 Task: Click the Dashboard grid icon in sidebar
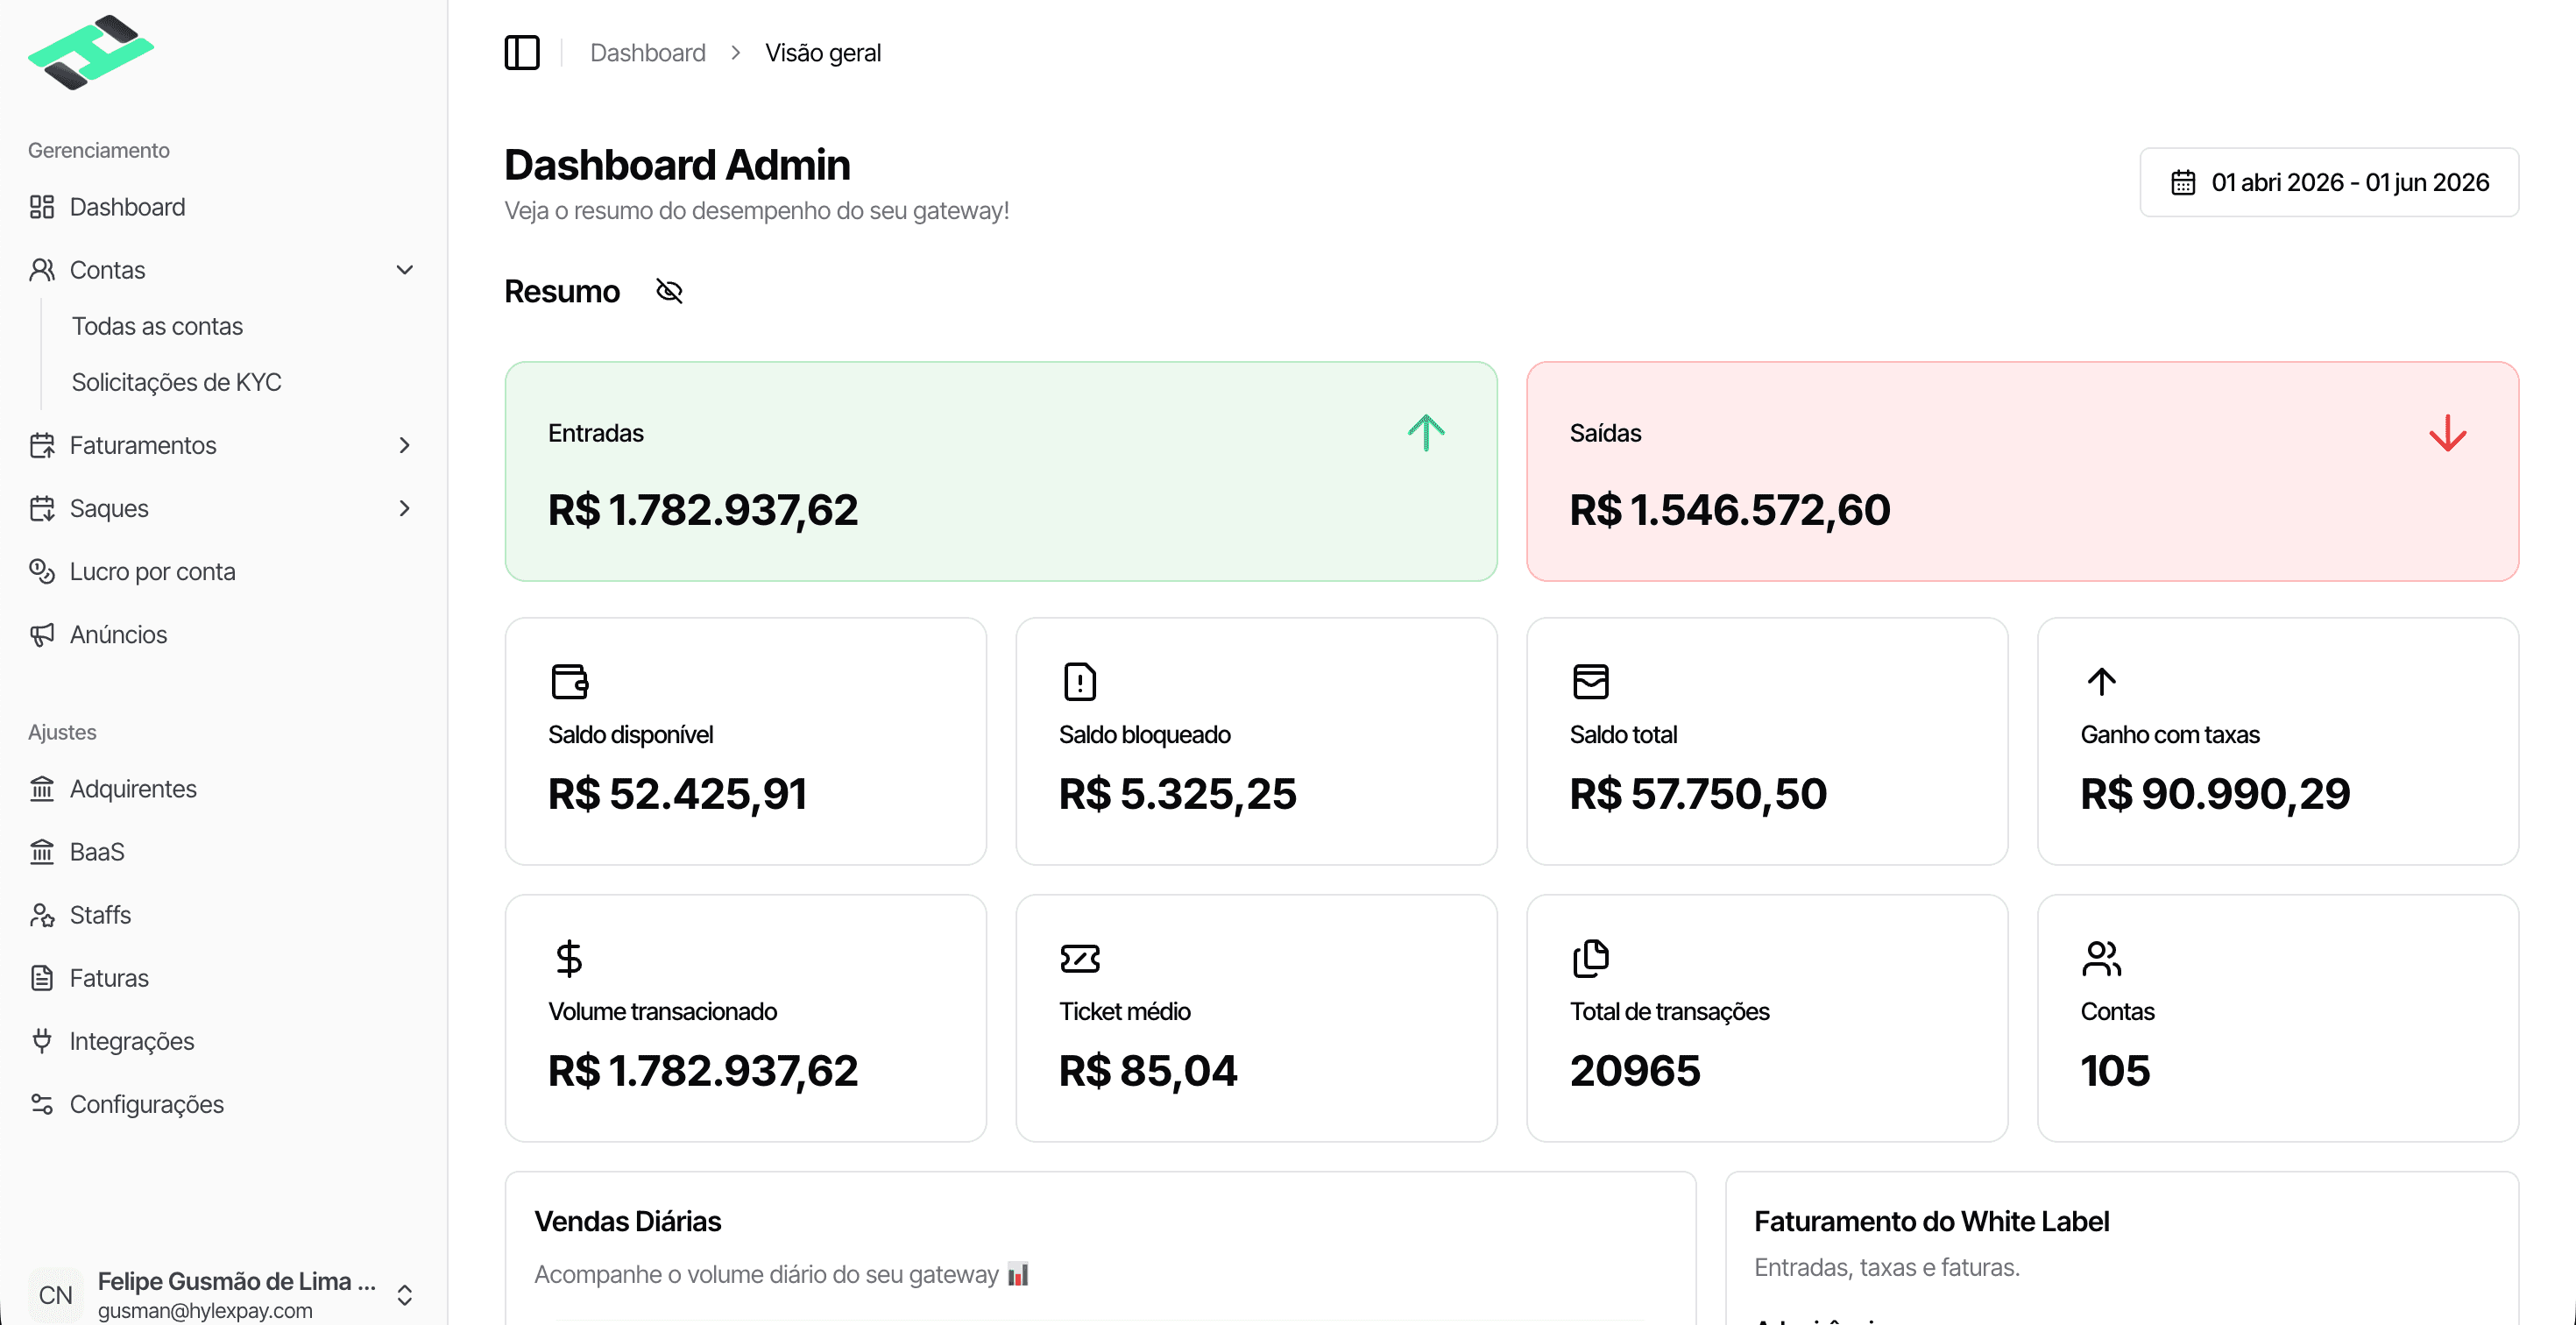click(x=41, y=207)
